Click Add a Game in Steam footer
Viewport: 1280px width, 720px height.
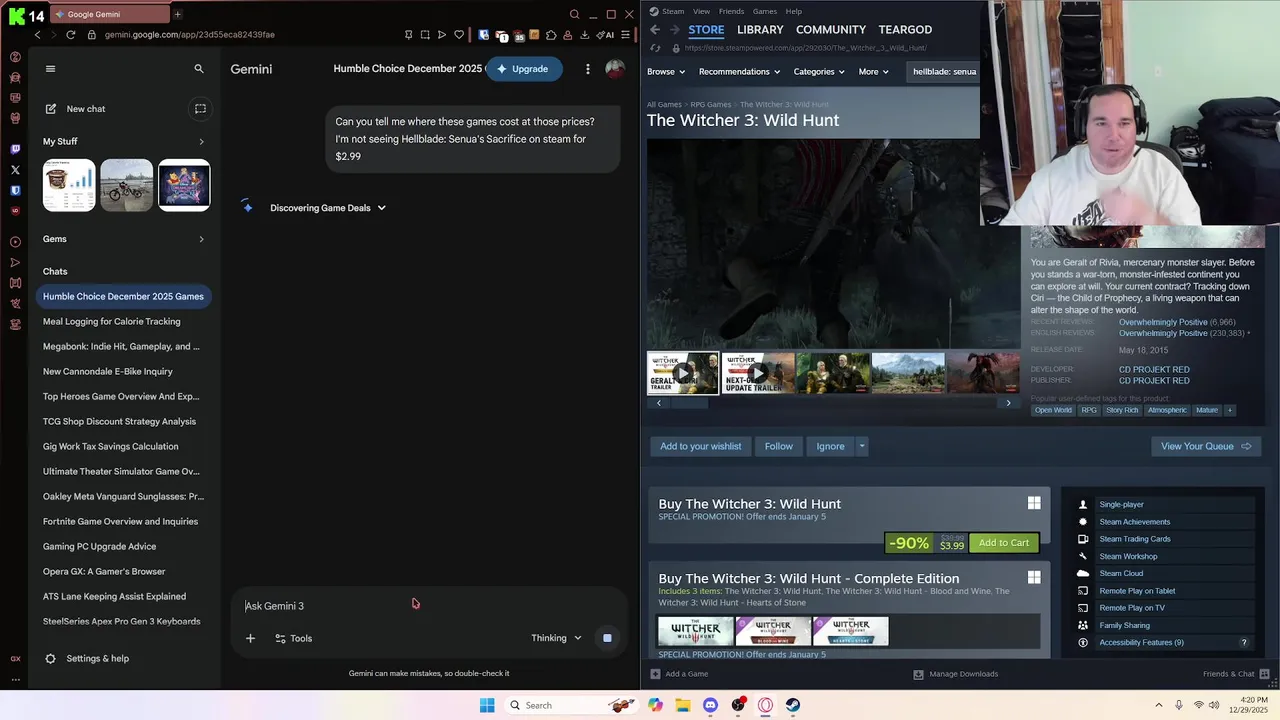[679, 674]
